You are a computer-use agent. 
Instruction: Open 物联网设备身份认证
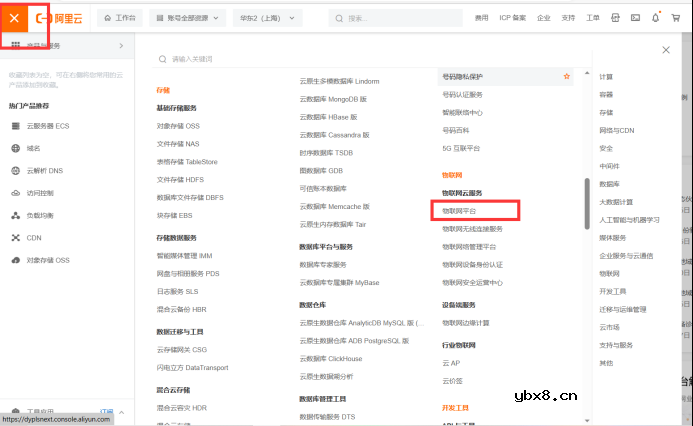tap(472, 265)
